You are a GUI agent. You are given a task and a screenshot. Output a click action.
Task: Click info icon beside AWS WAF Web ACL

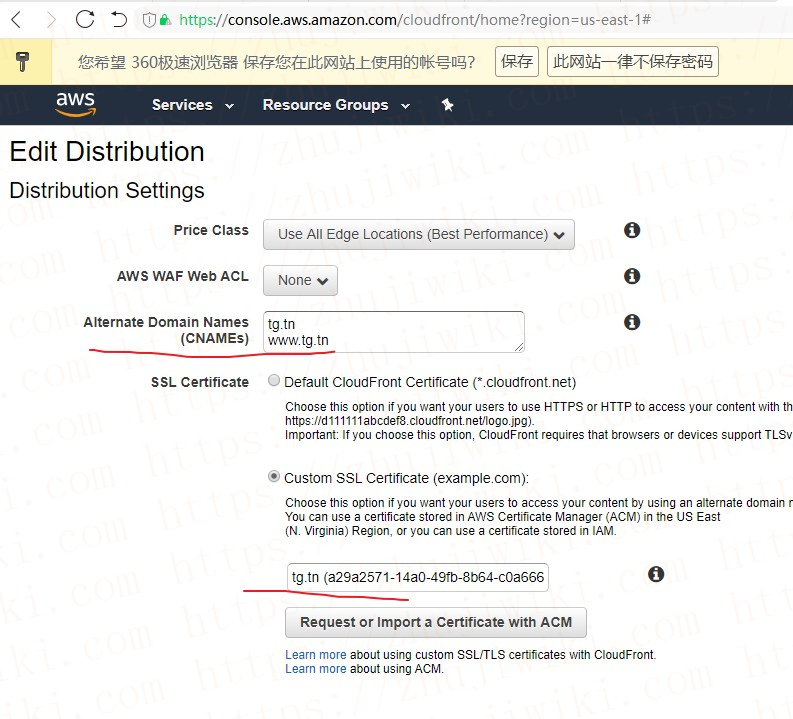click(x=632, y=276)
